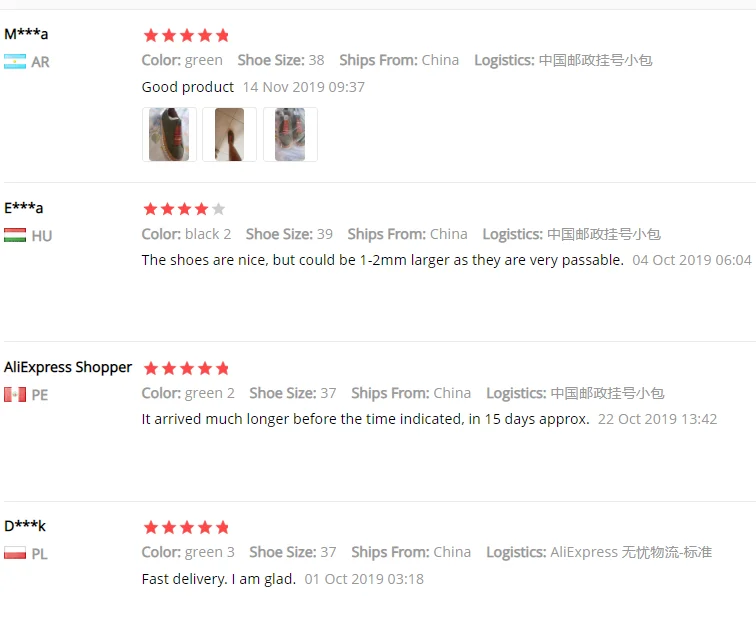Click the Hungary flag icon beside HU

point(15,235)
